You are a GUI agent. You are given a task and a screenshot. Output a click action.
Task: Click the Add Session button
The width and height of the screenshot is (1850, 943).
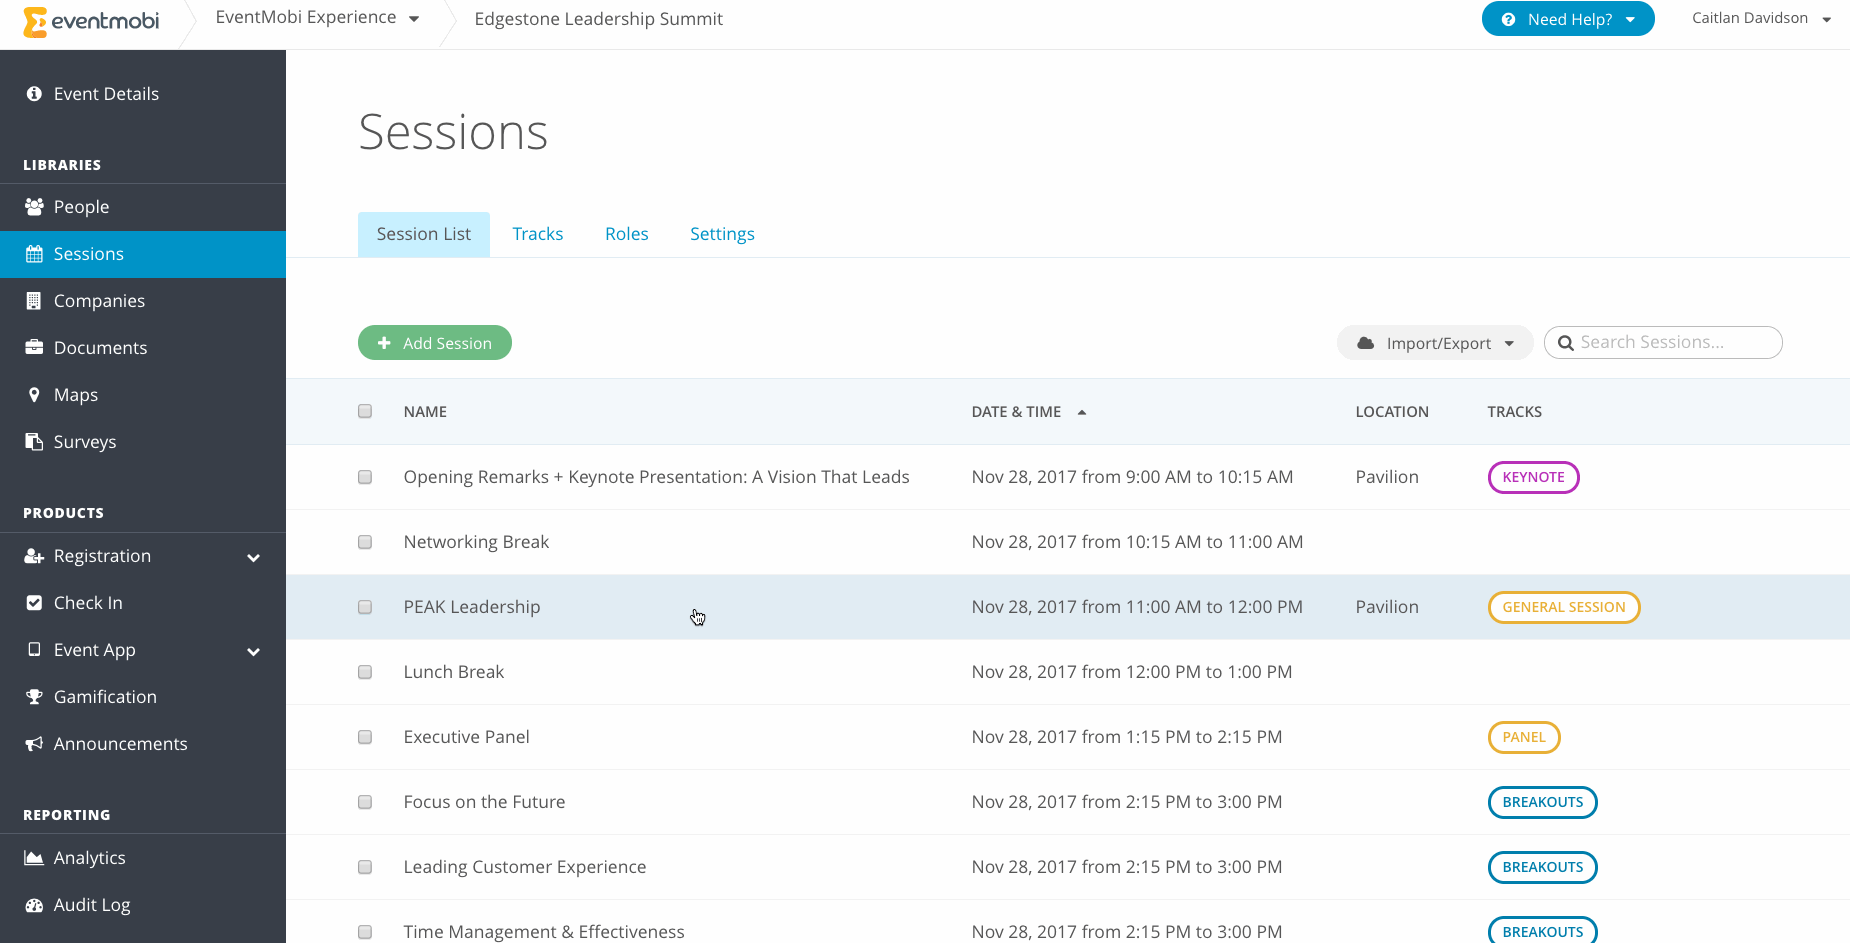[x=435, y=343]
